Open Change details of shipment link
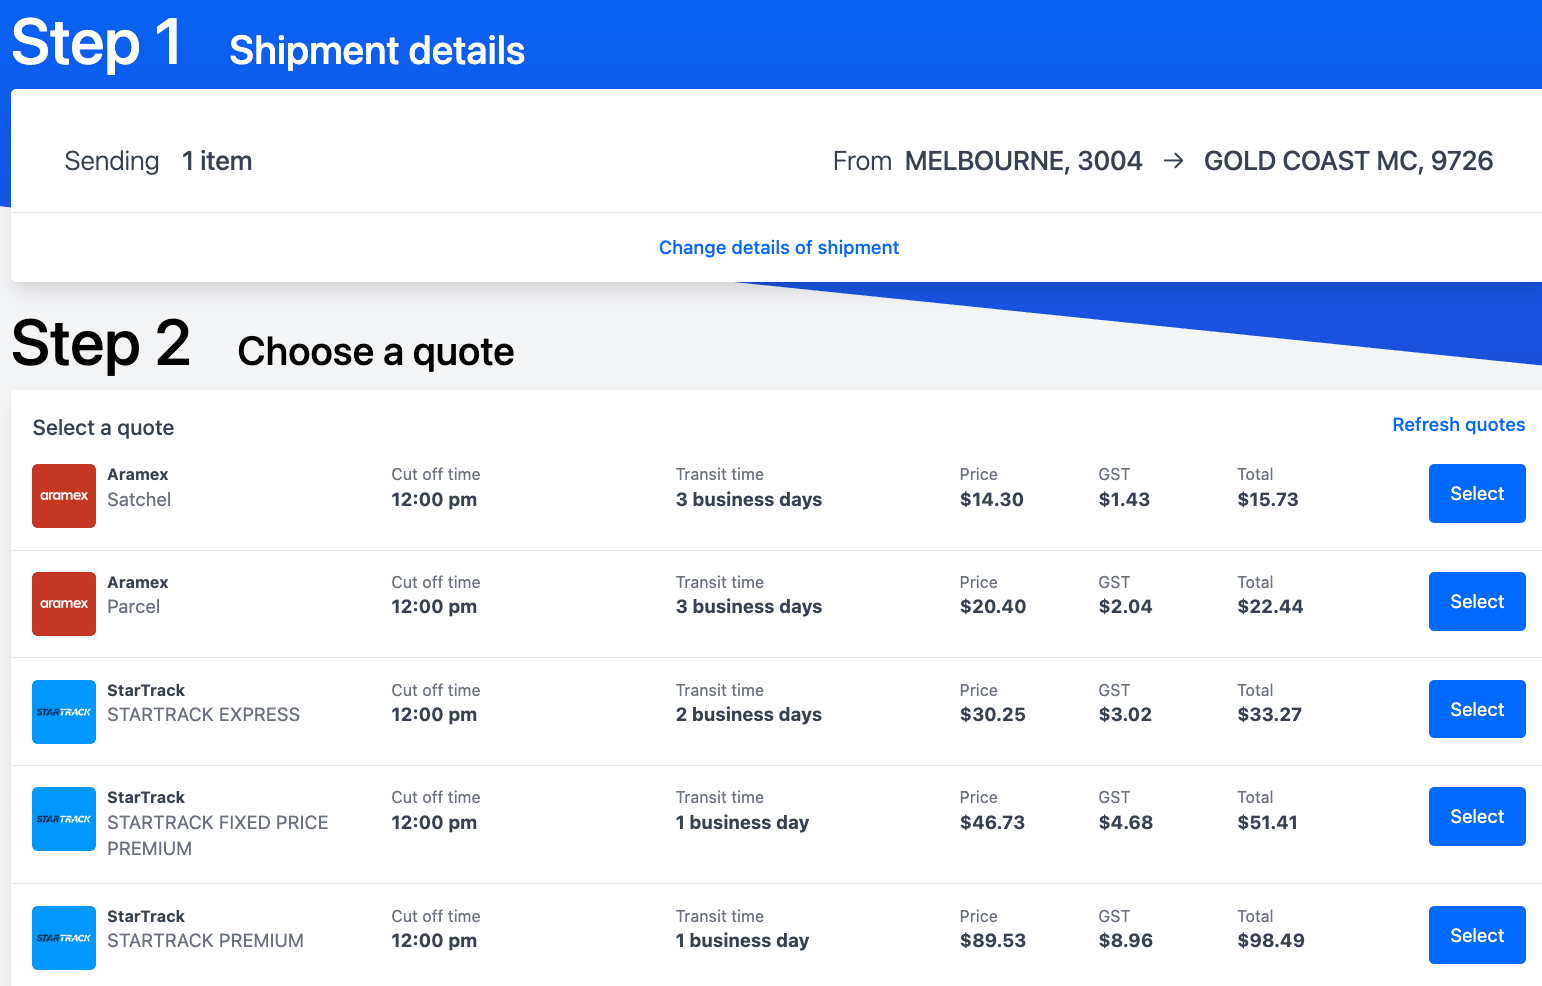Screen dimensions: 1542x986 pos(779,247)
